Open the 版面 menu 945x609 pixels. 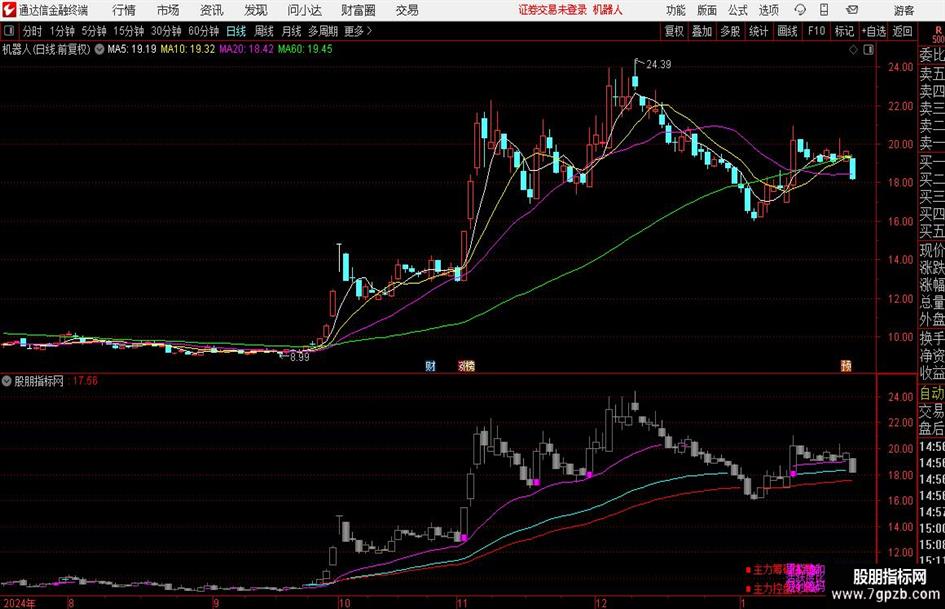tap(706, 10)
